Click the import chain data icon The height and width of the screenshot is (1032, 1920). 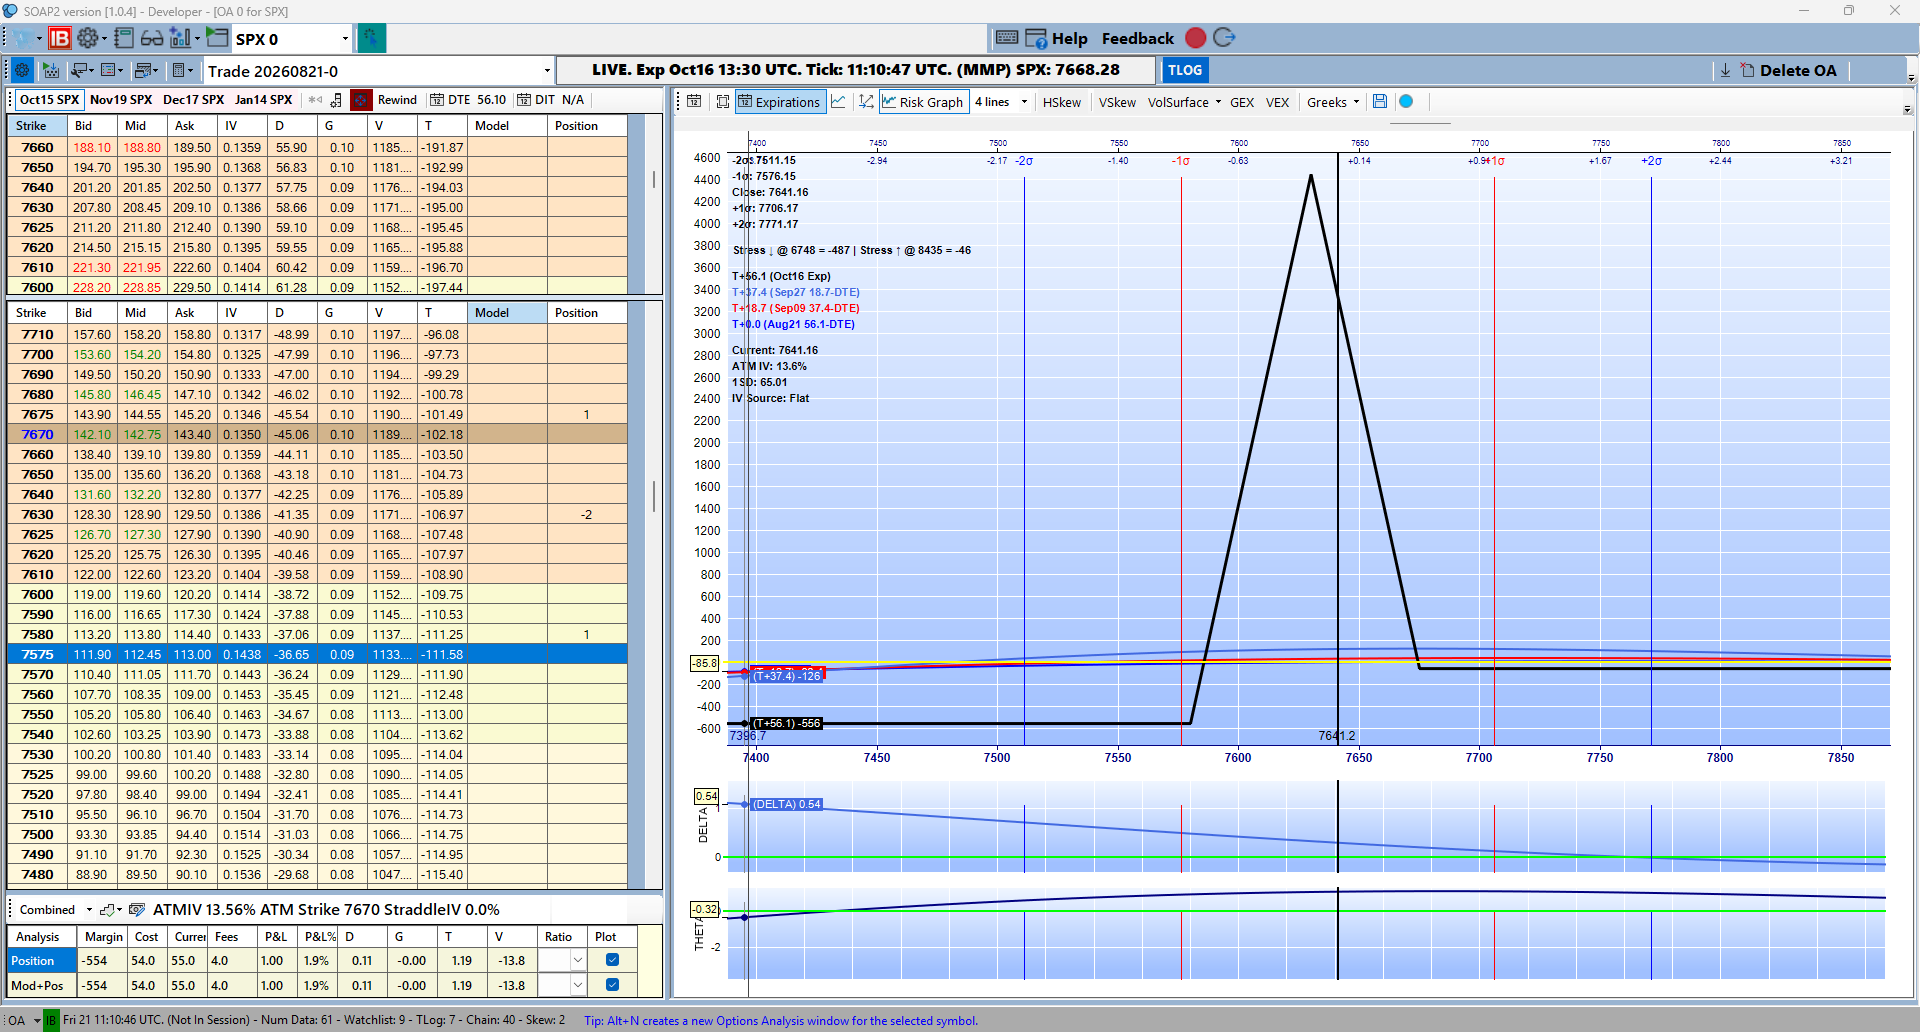tap(51, 70)
